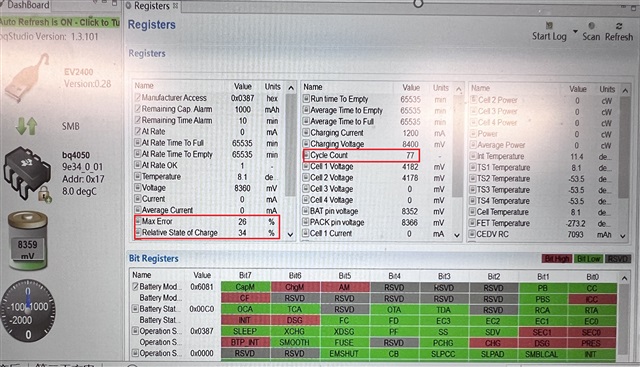Select the Relative State of Charge value 34

(242, 233)
